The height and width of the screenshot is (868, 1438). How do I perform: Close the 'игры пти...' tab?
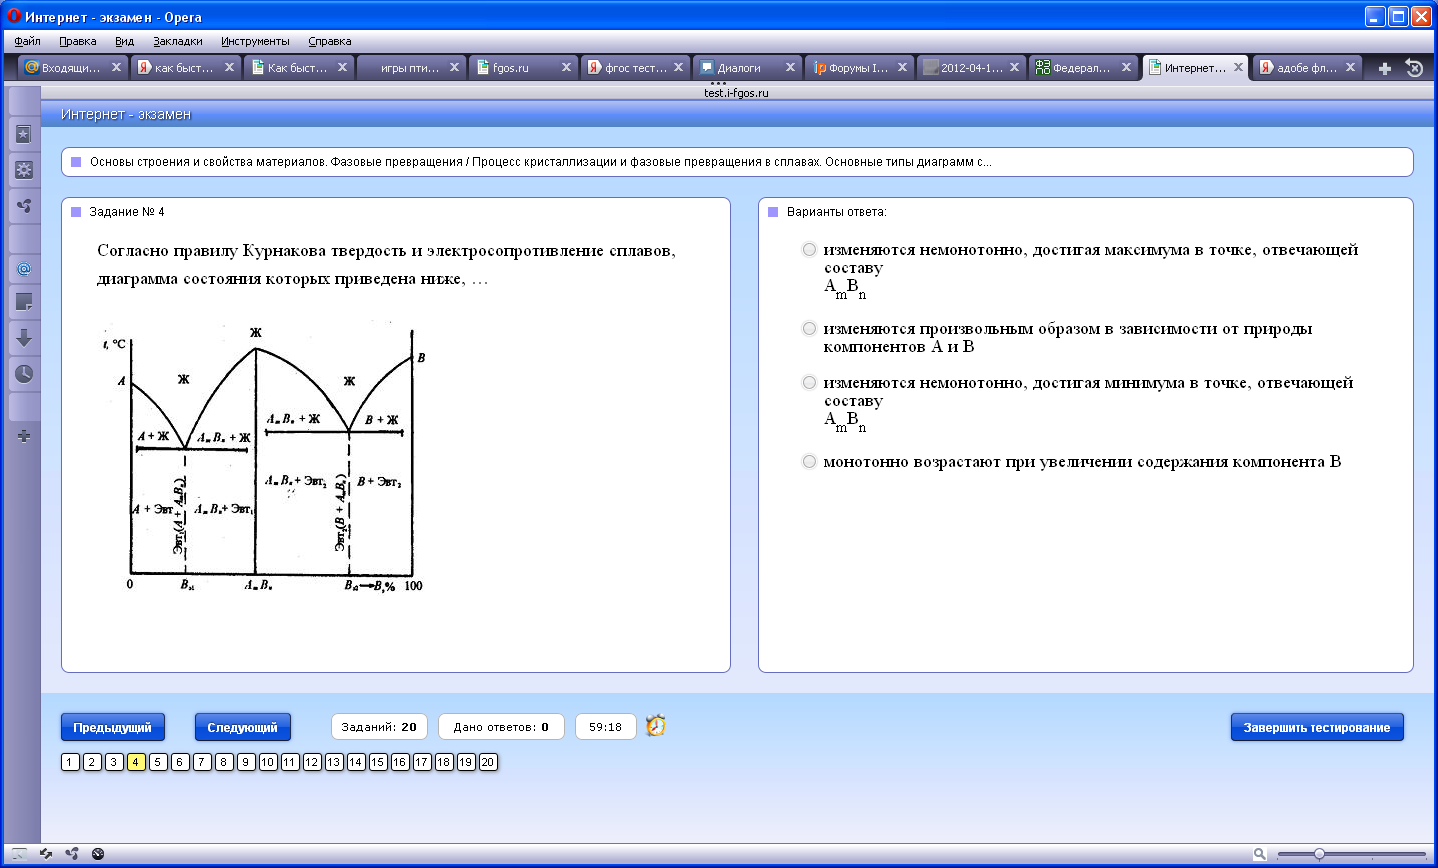pyautogui.click(x=454, y=67)
